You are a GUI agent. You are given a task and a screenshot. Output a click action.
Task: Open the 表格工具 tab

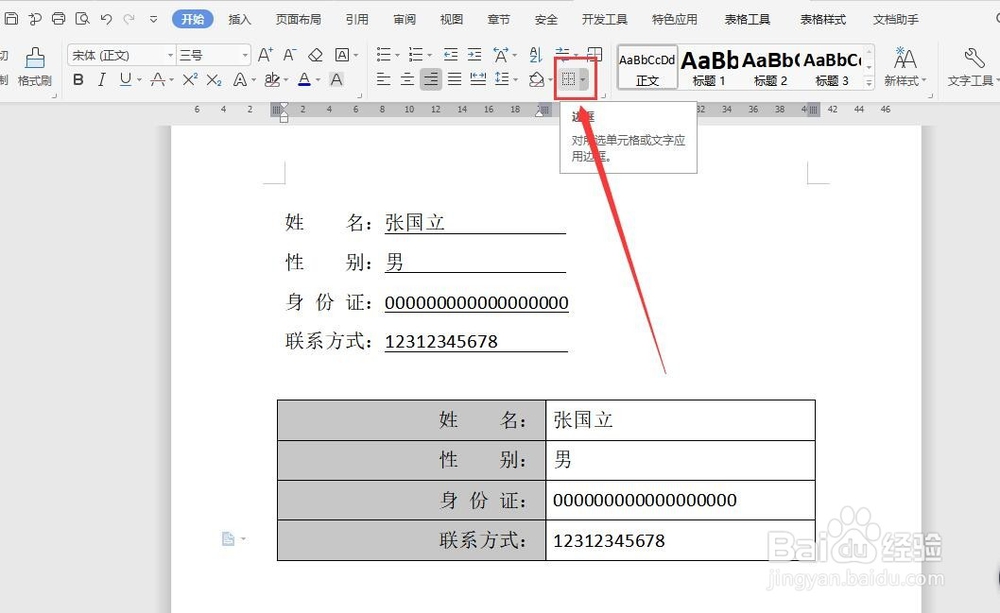(x=747, y=19)
